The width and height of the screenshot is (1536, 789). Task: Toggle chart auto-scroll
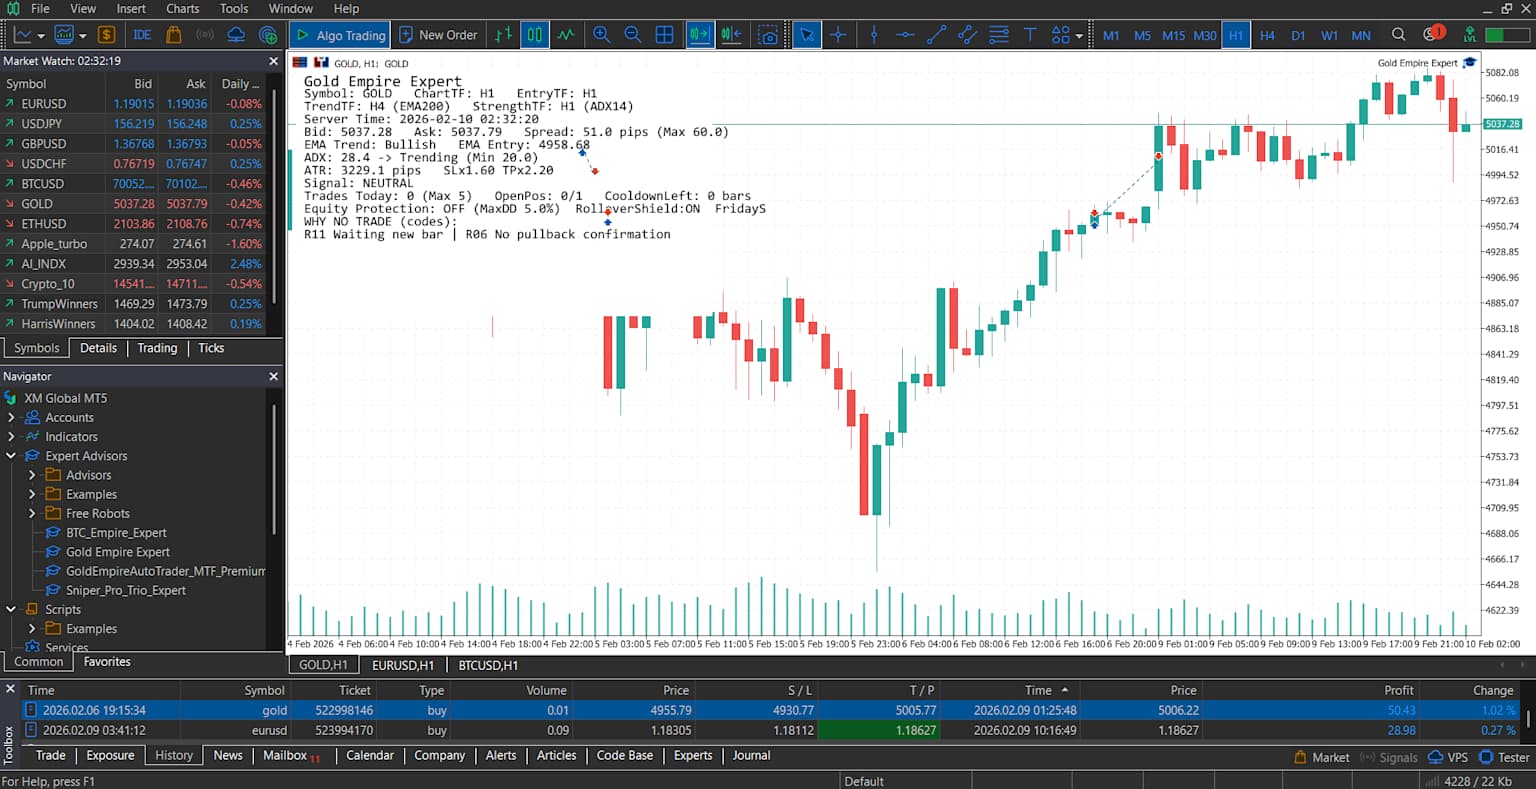click(699, 34)
